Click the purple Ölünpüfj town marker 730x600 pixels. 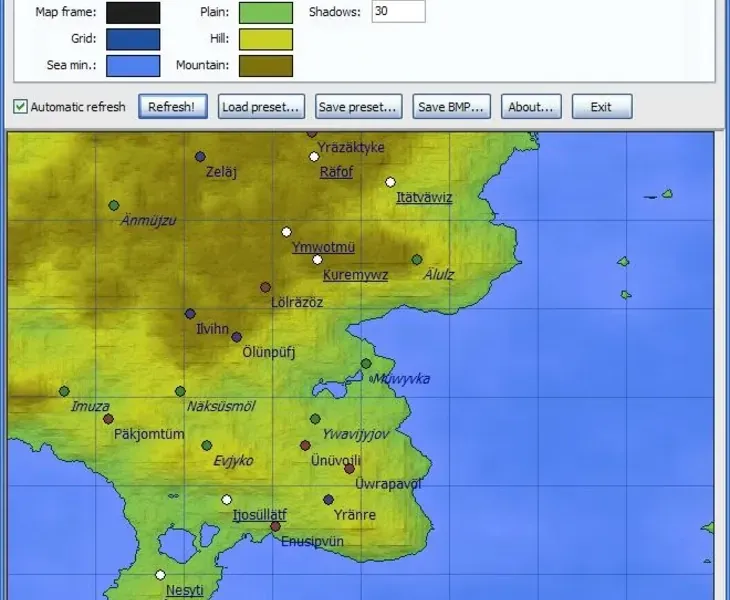(237, 337)
